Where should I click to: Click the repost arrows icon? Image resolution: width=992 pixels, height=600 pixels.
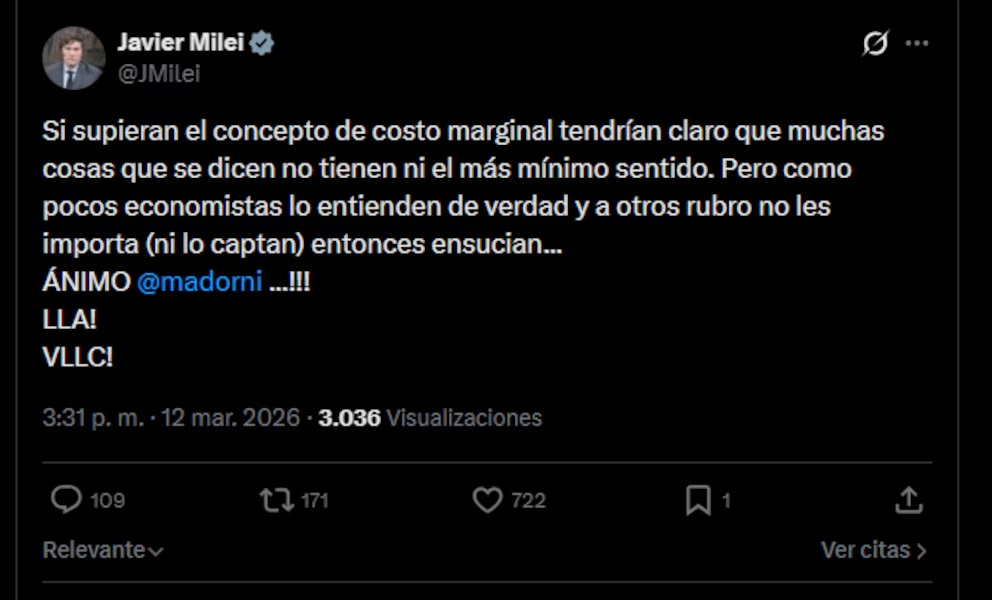pos(276,500)
